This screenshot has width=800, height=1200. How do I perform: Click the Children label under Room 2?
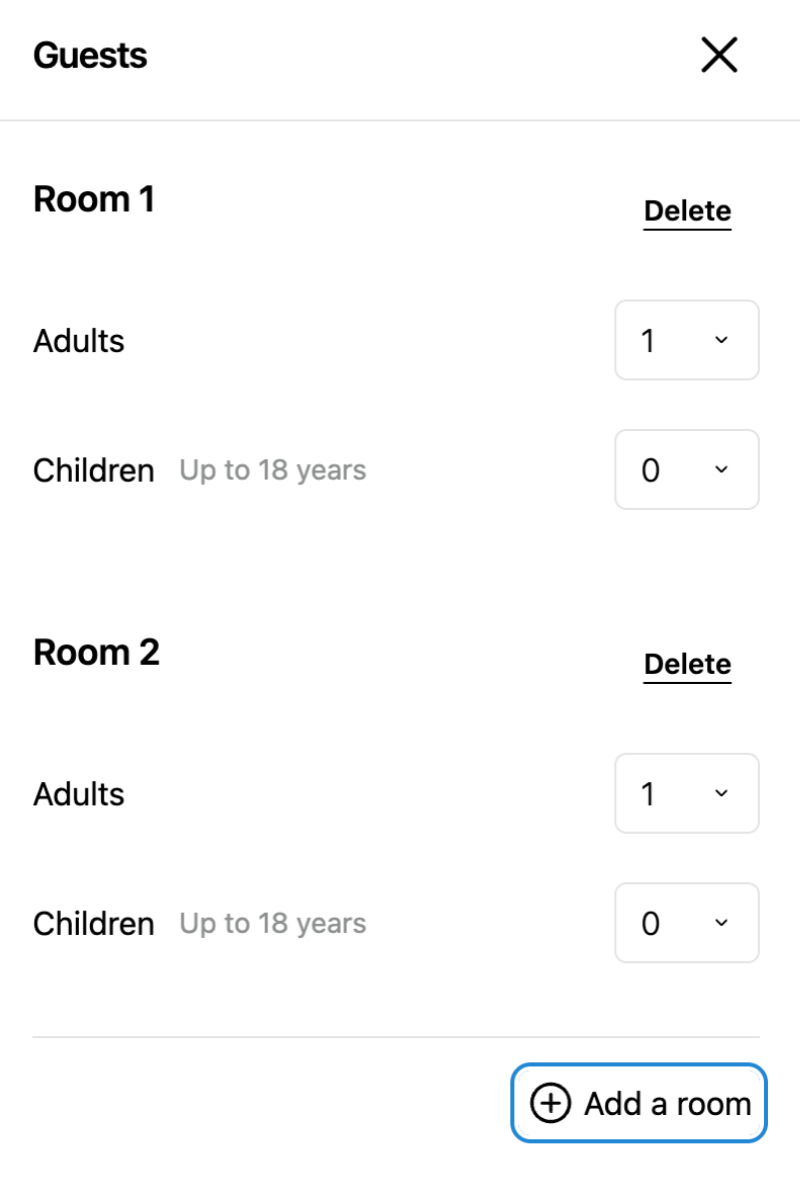(94, 923)
